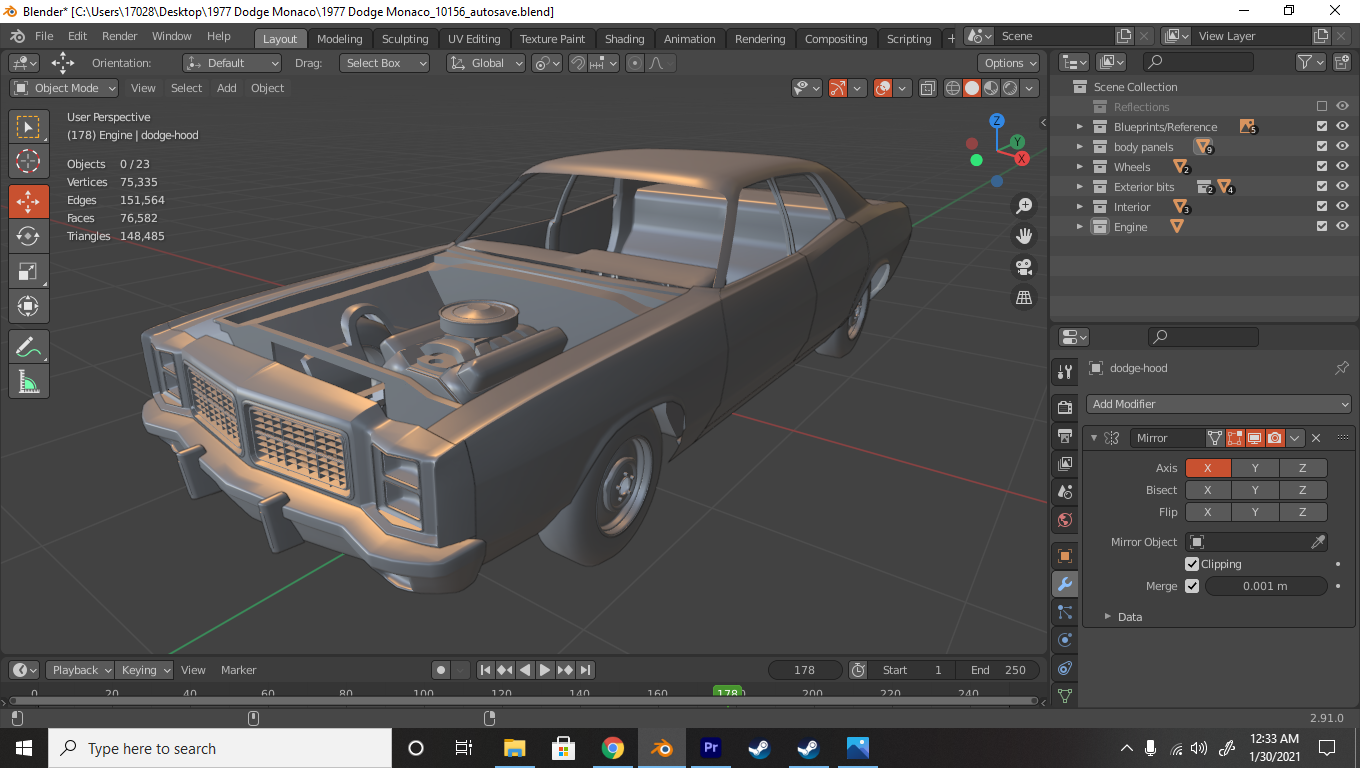Open the Options dropdown
This screenshot has height=768, width=1360.
pyautogui.click(x=1009, y=63)
